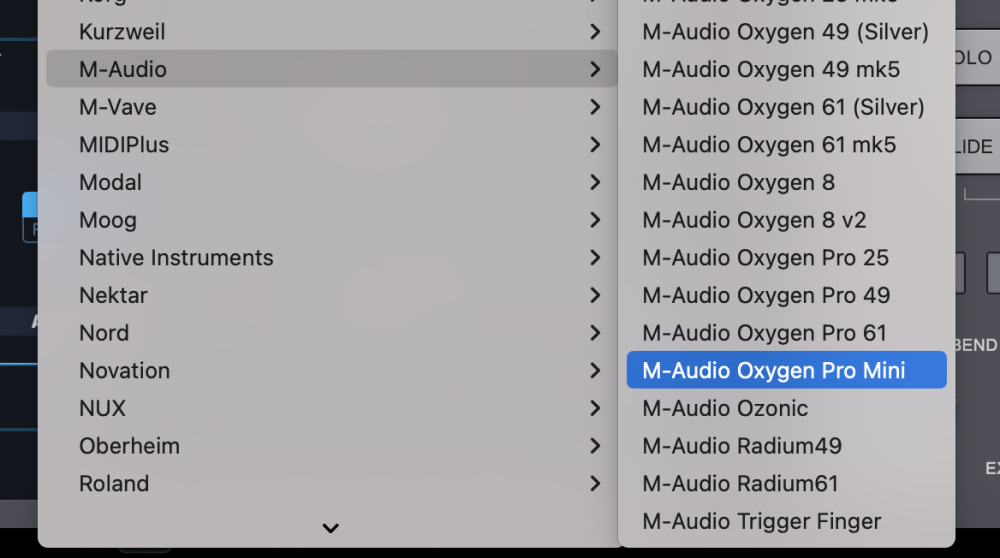Select M-Audio Oxygen Pro Mini
This screenshot has width=1000, height=558.
pyautogui.click(x=774, y=371)
